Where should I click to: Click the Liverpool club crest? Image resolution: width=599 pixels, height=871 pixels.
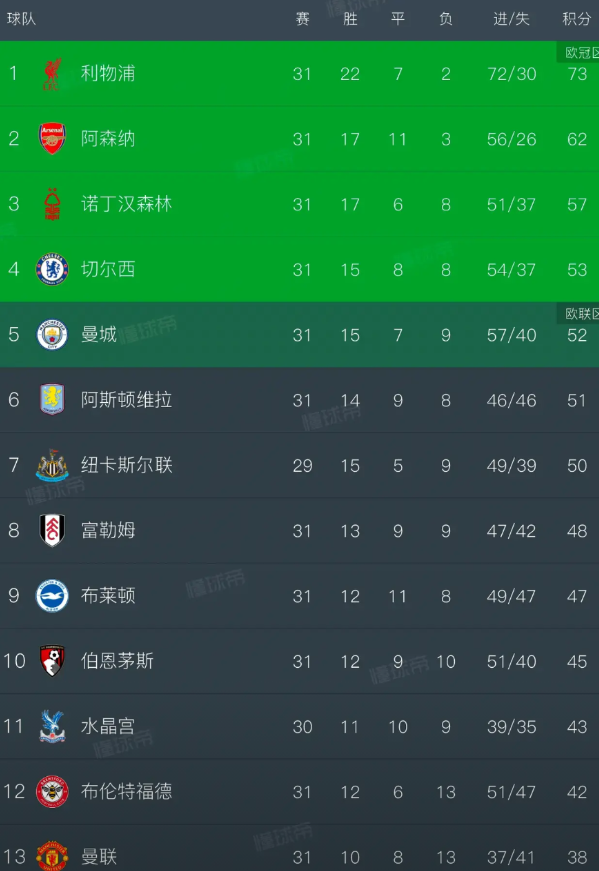[52, 74]
